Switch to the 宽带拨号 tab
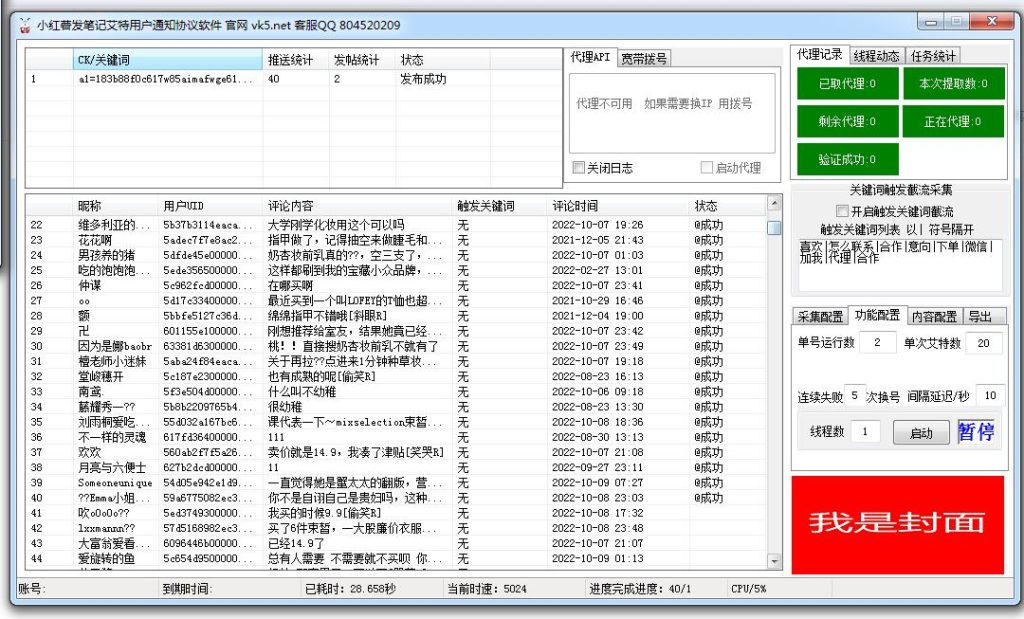The width and height of the screenshot is (1024, 619). coord(644,58)
